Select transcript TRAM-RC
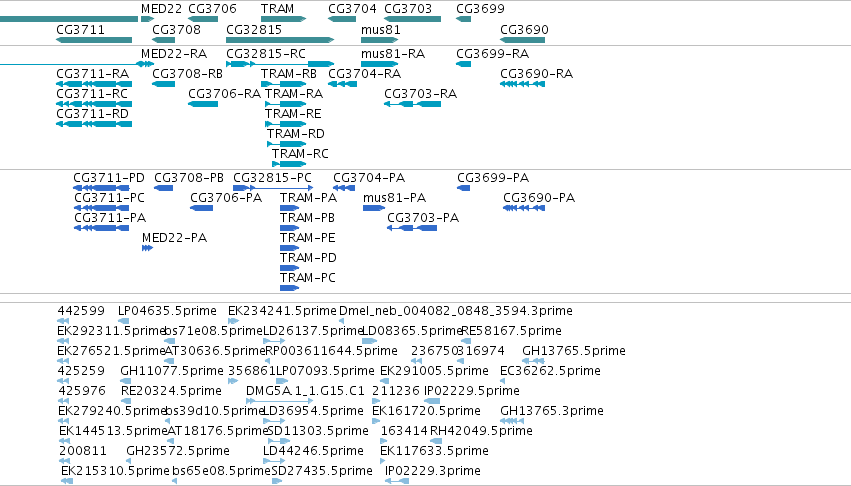 click(300, 154)
